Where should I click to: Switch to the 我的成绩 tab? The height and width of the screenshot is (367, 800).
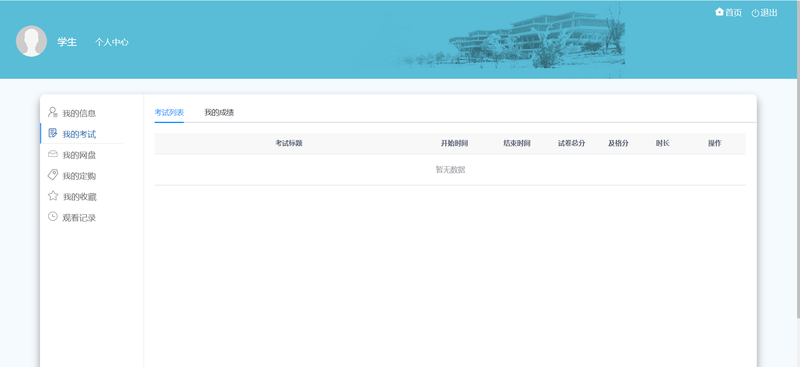[219, 112]
